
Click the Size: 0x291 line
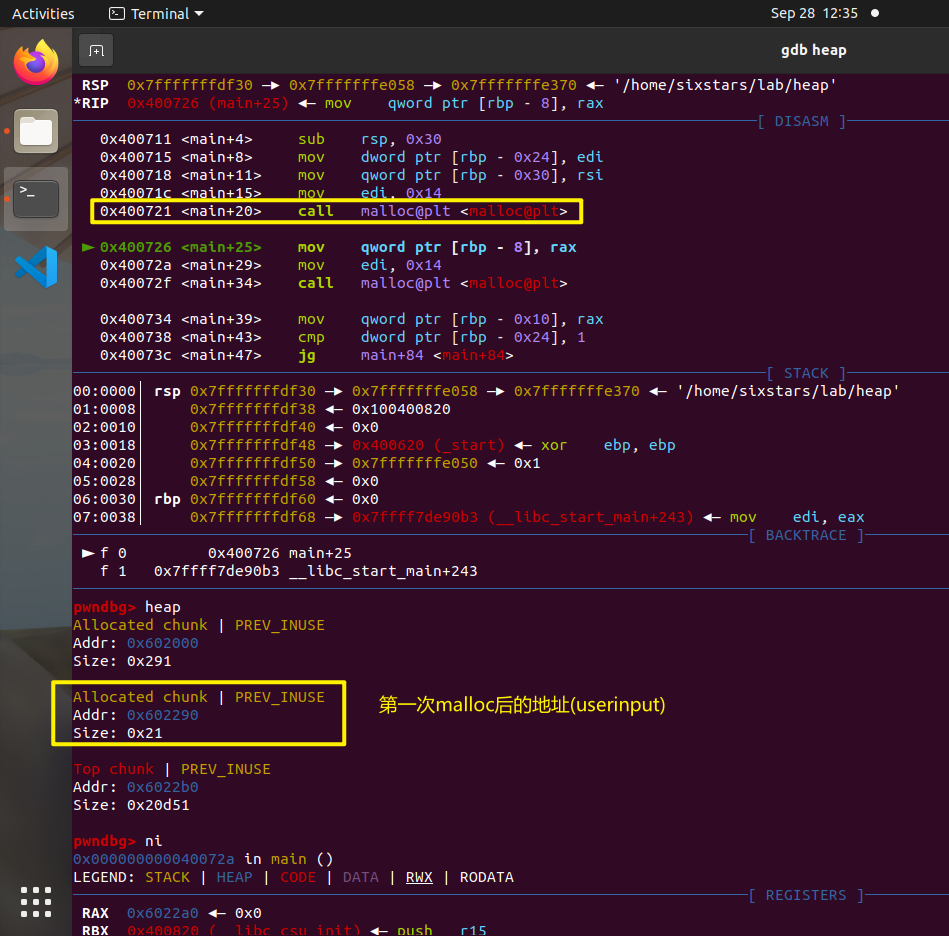coord(122,661)
